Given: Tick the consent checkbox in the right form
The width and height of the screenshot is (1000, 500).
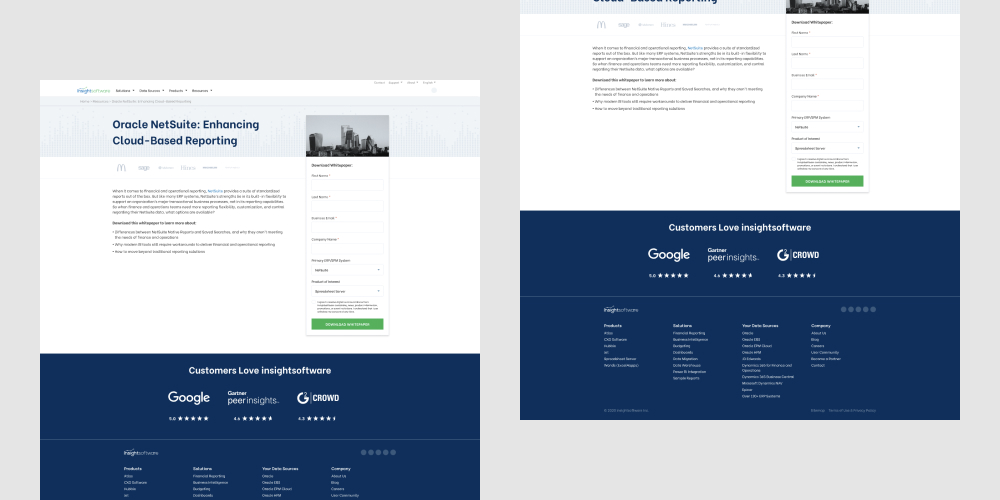Looking at the screenshot, I should click(794, 159).
